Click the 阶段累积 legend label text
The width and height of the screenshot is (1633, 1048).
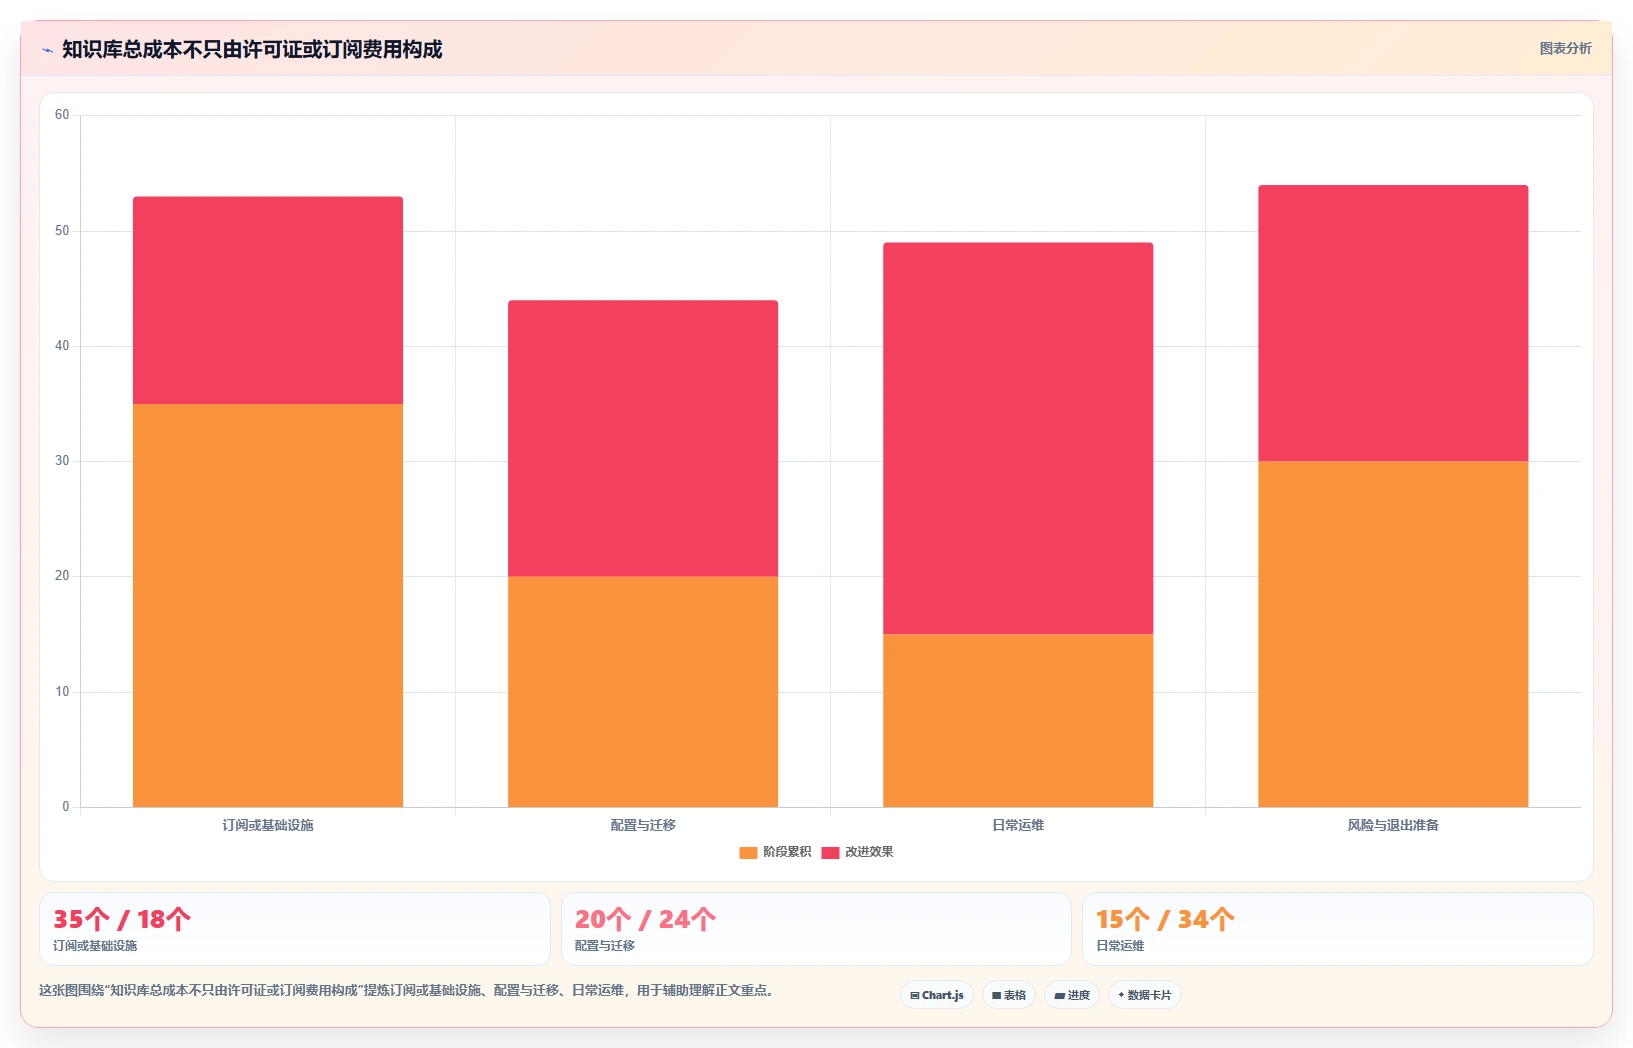(787, 852)
